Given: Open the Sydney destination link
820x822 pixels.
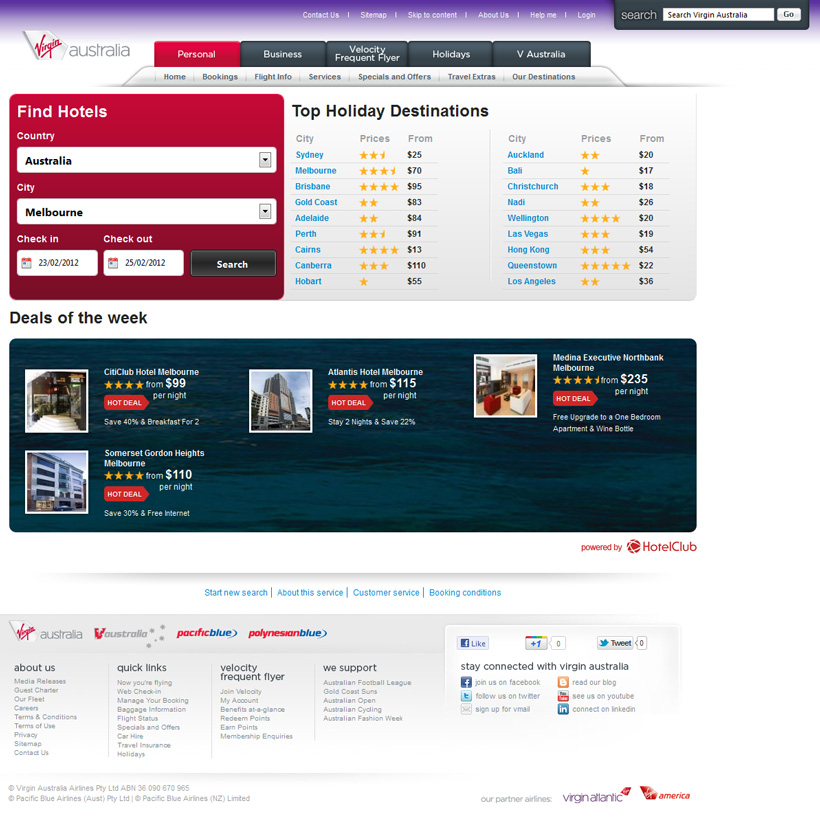Looking at the screenshot, I should pos(309,155).
